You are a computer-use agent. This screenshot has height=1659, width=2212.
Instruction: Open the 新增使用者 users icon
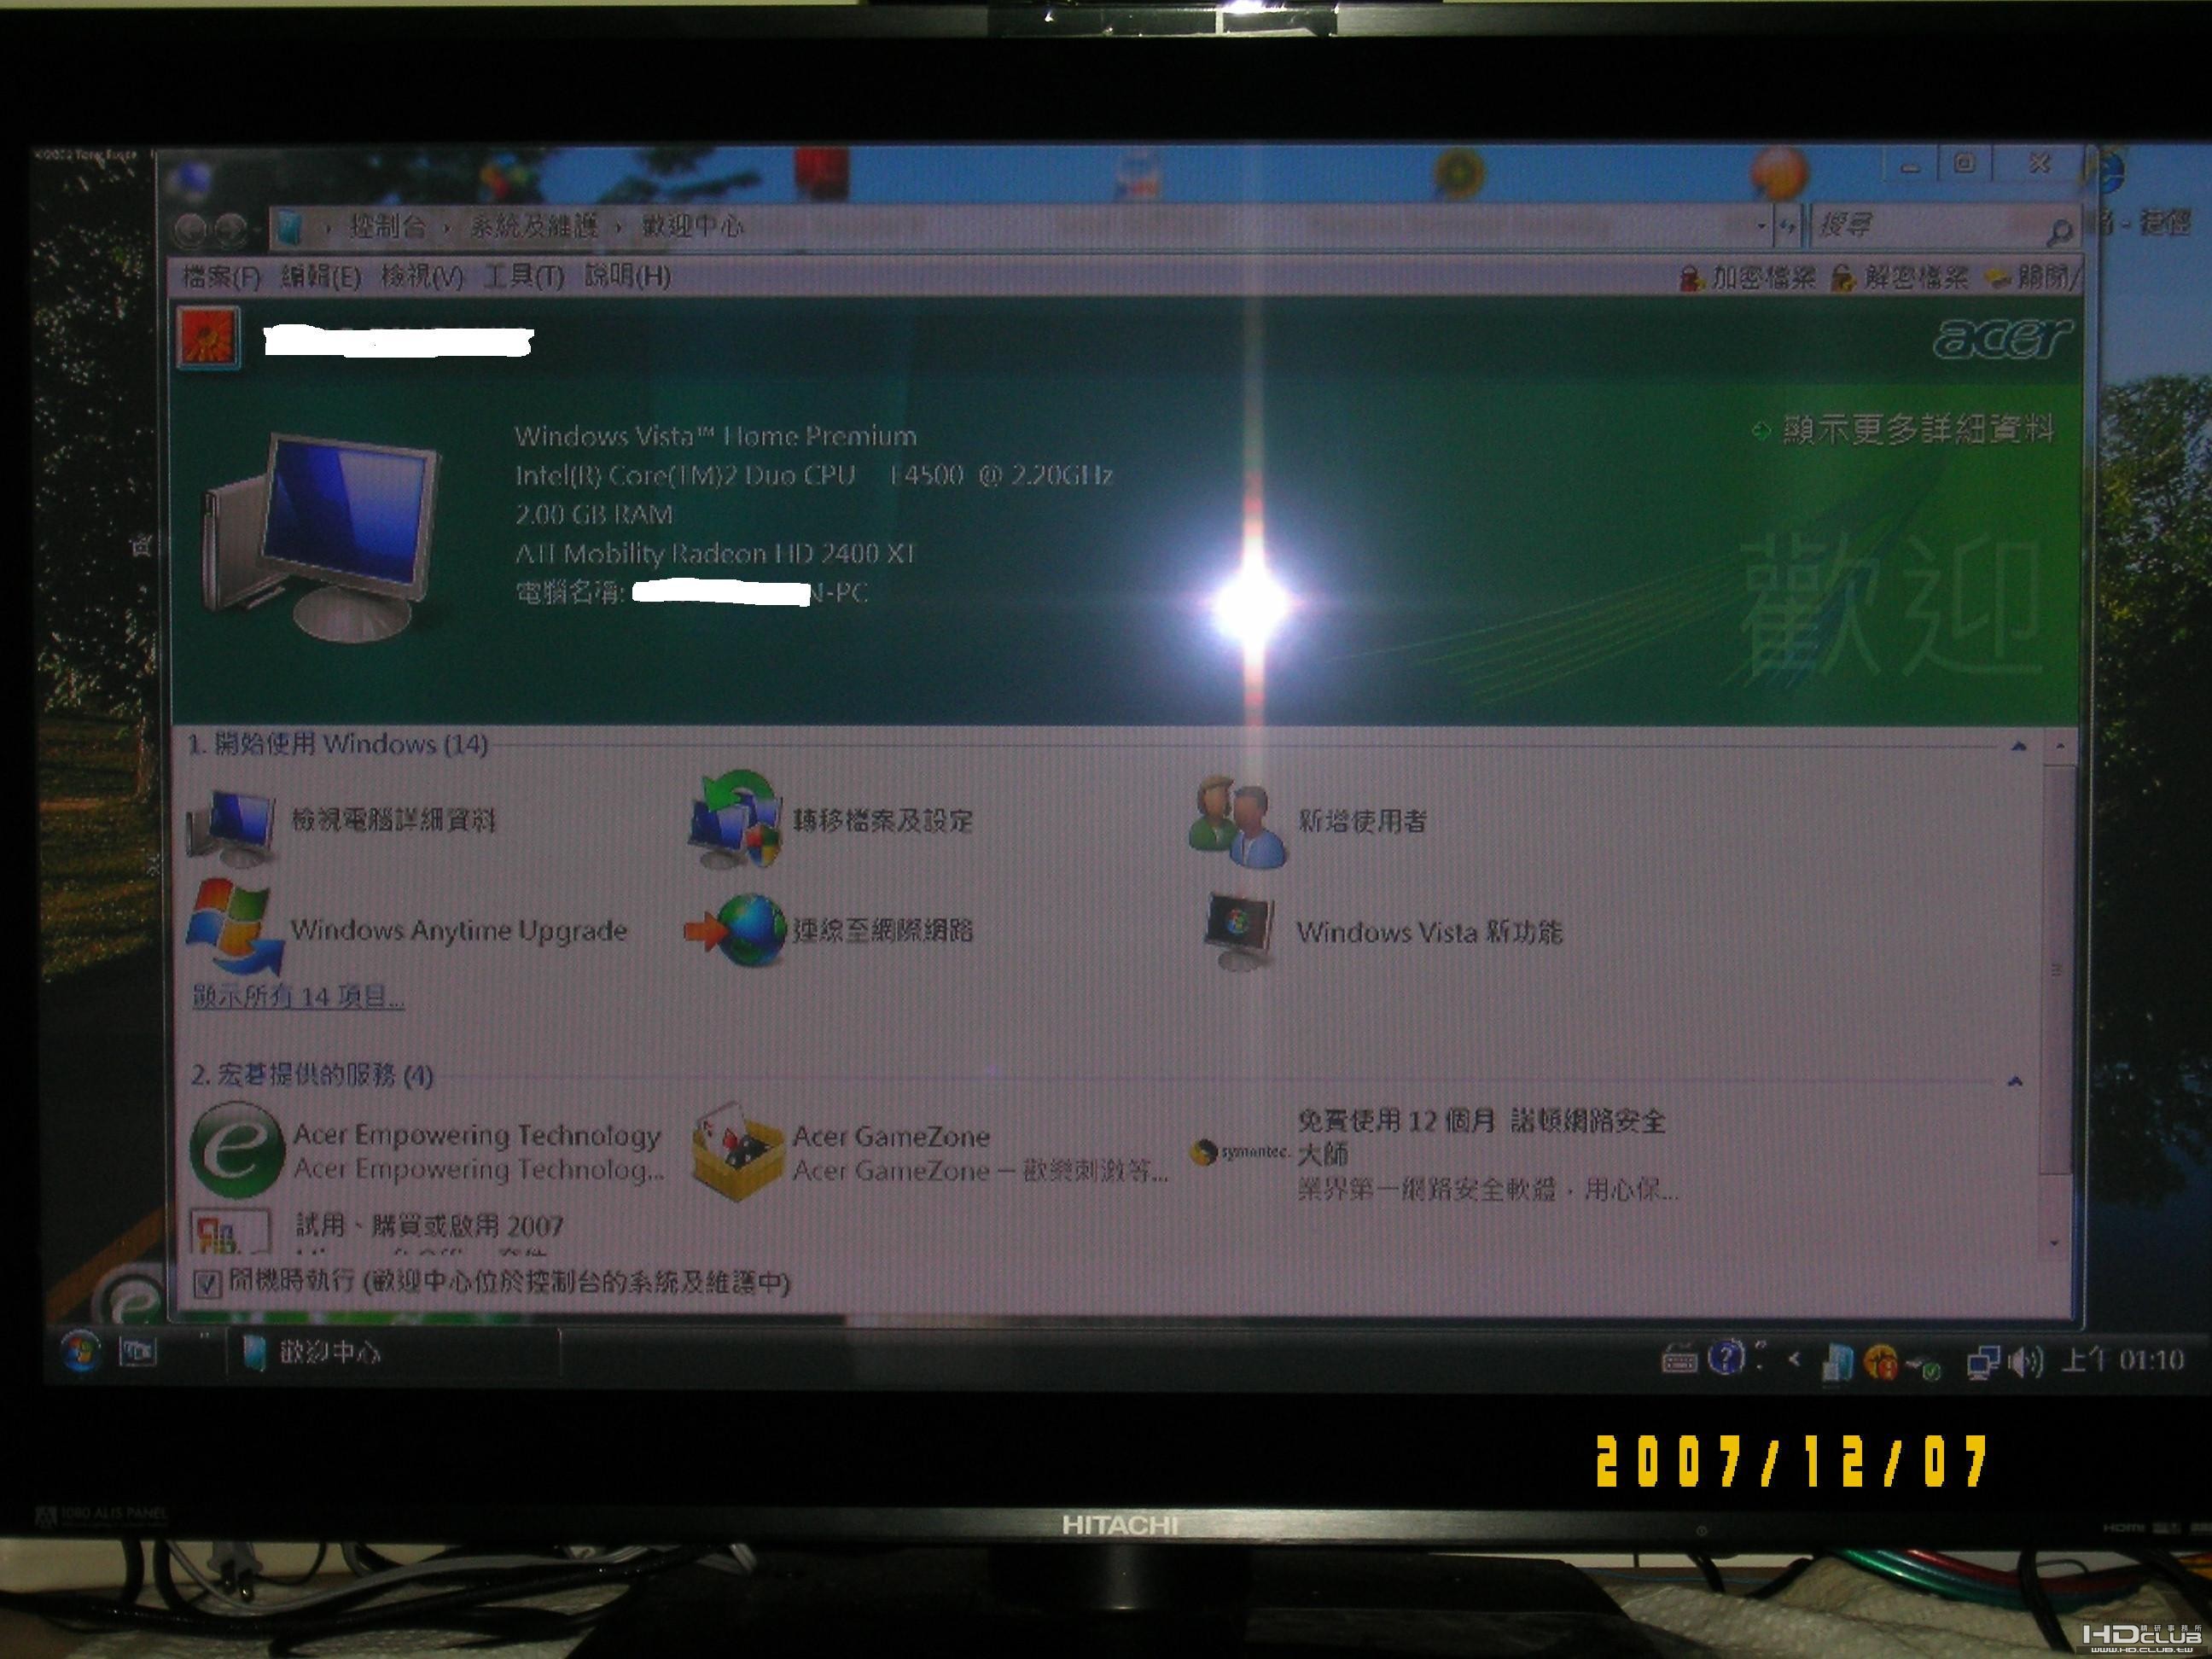tap(1238, 821)
